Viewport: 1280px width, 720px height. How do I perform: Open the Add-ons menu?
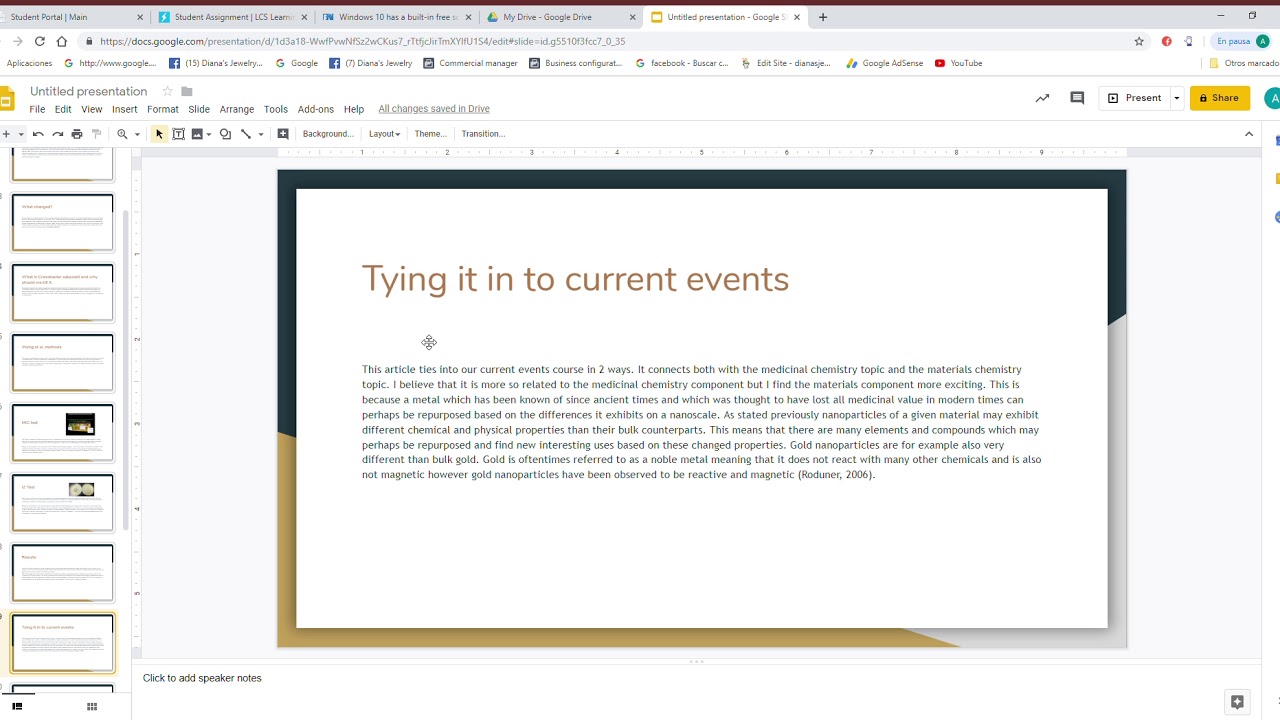316,109
